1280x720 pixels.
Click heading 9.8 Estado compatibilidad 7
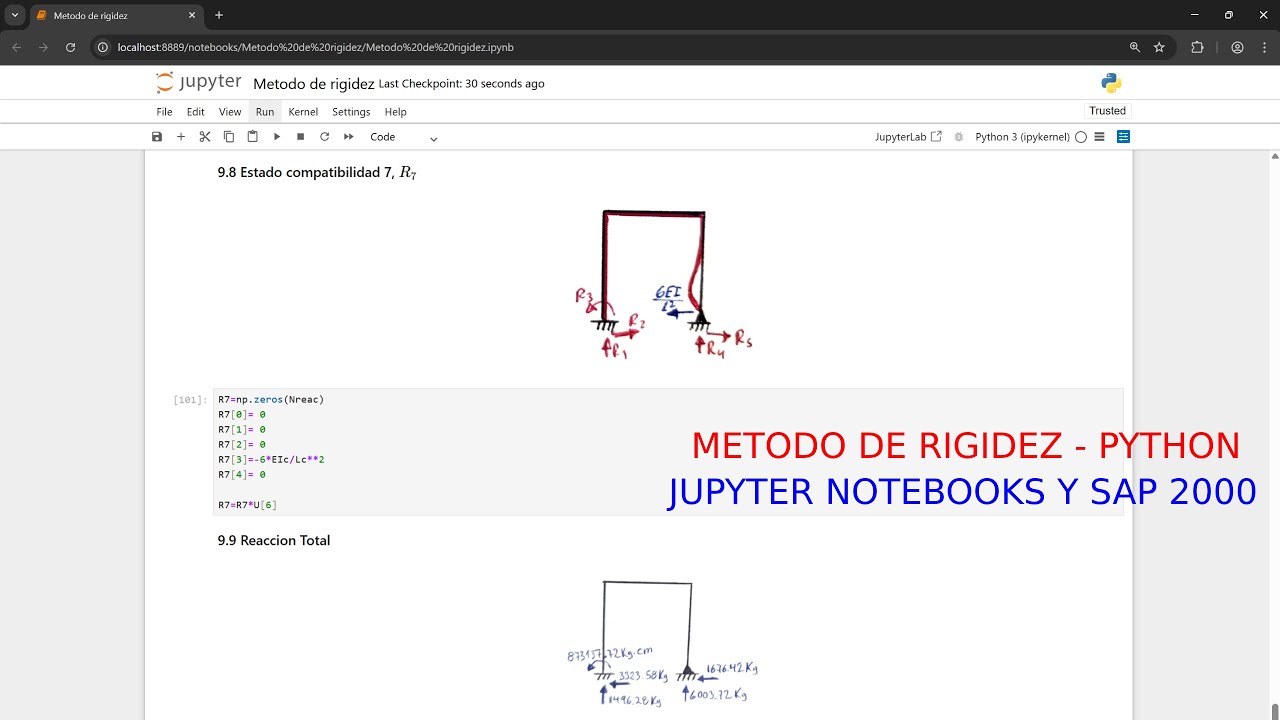[x=317, y=173]
